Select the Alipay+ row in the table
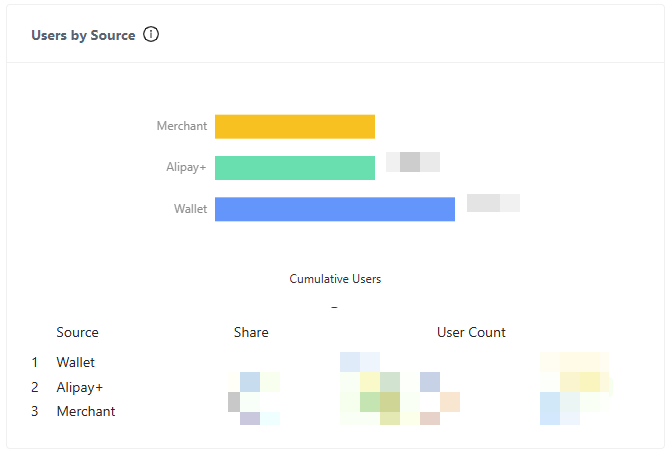668x452 pixels. point(80,387)
